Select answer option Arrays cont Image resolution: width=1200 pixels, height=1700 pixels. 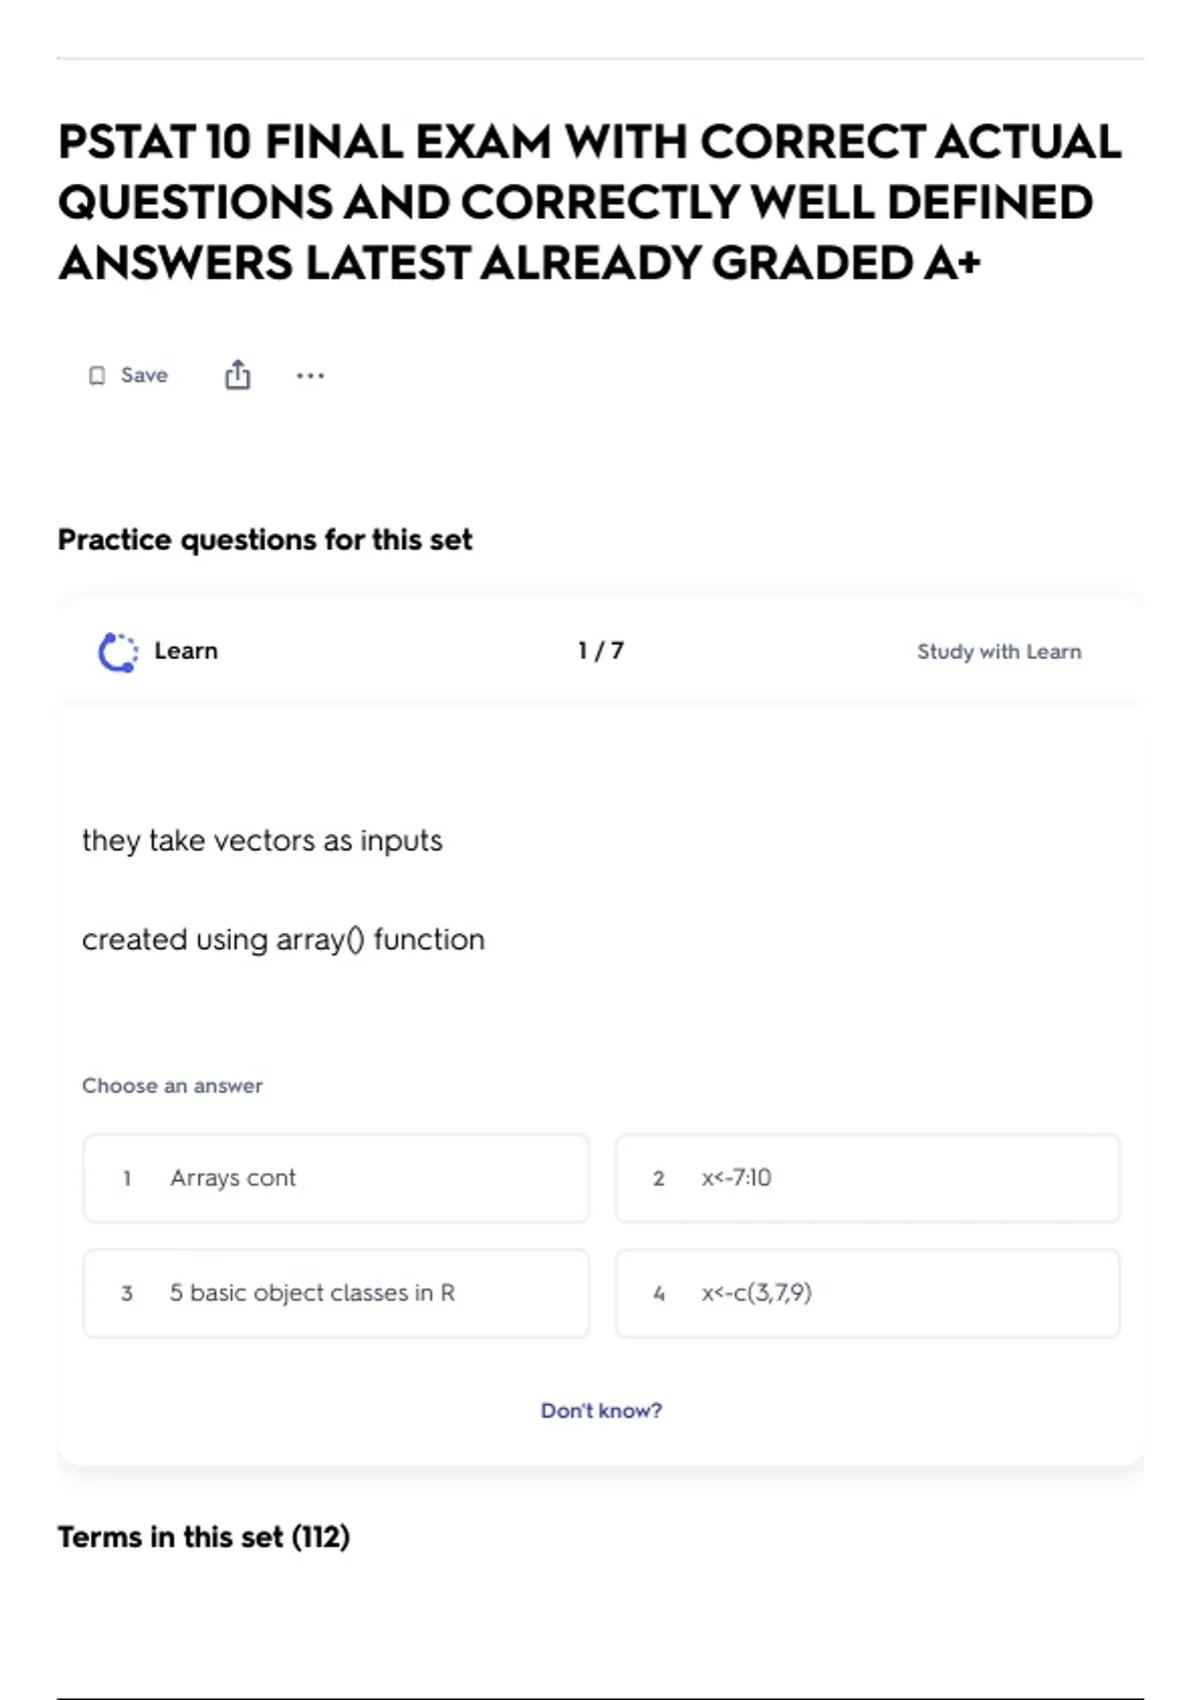[336, 1178]
